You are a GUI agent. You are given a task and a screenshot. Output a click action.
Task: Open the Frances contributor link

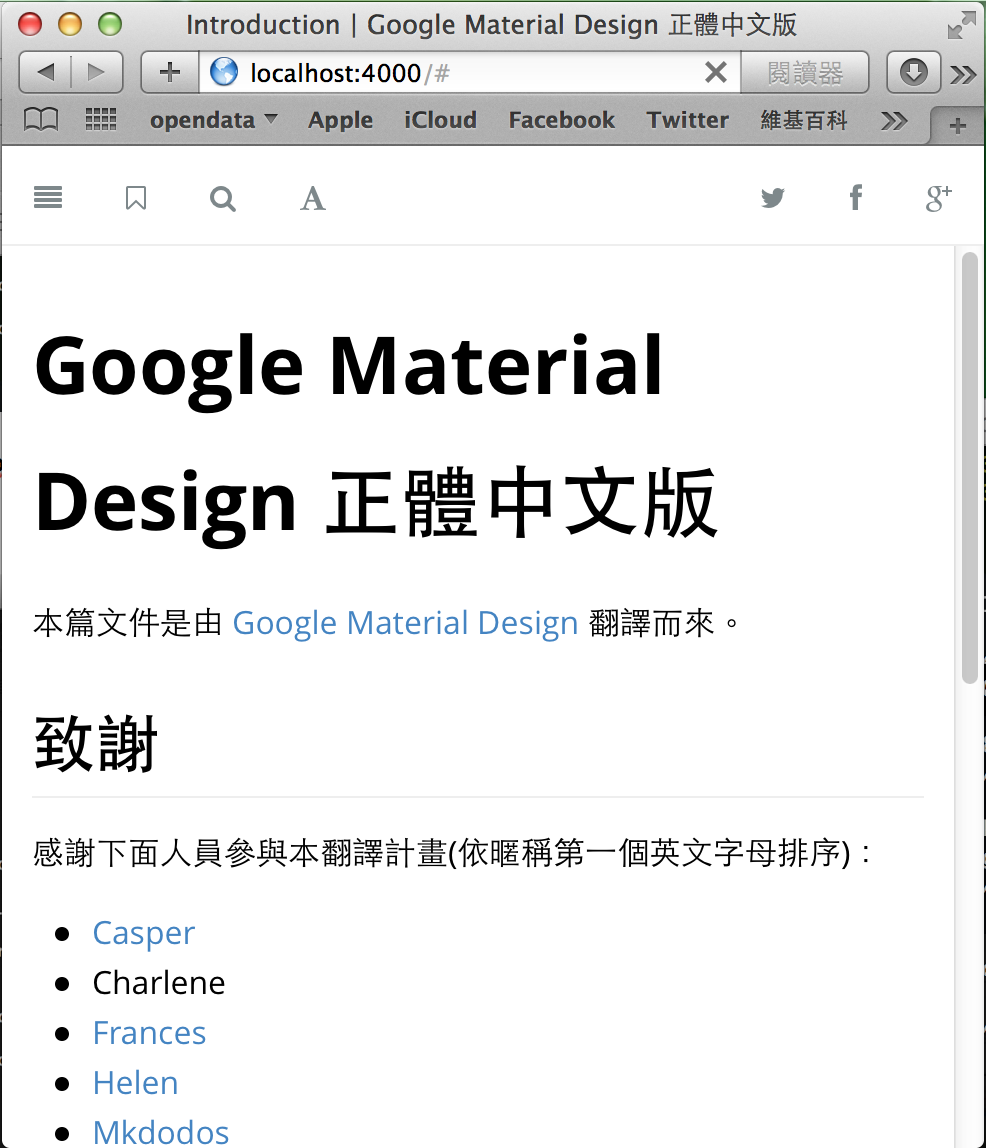click(x=149, y=1033)
